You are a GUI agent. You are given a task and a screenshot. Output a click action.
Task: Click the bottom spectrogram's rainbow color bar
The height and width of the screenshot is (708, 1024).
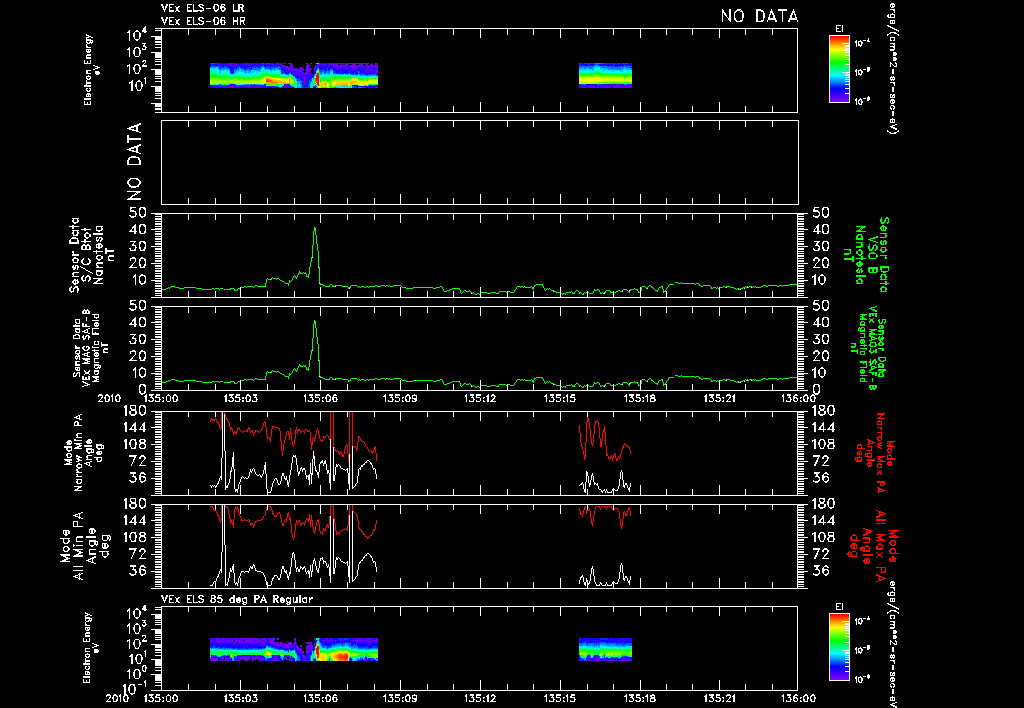tap(839, 647)
